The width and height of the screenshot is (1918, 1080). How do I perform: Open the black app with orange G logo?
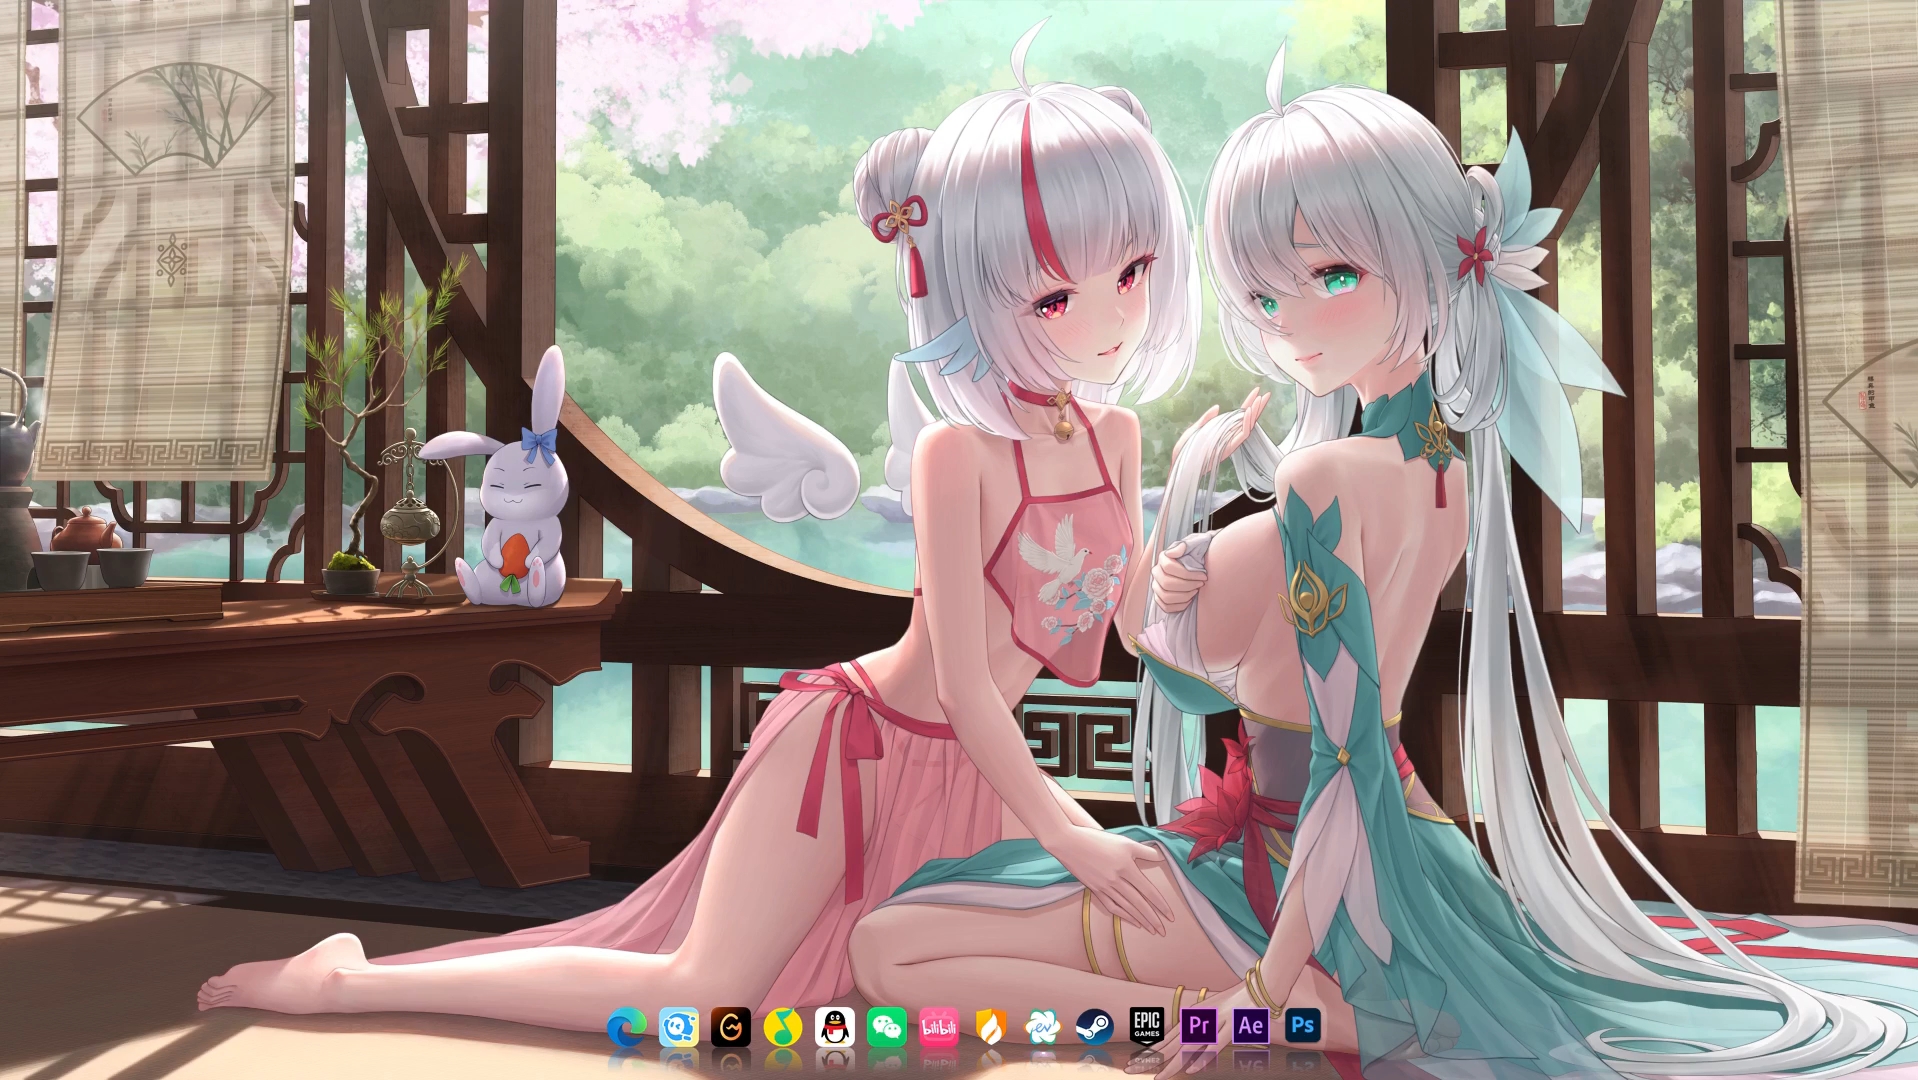pos(732,1026)
